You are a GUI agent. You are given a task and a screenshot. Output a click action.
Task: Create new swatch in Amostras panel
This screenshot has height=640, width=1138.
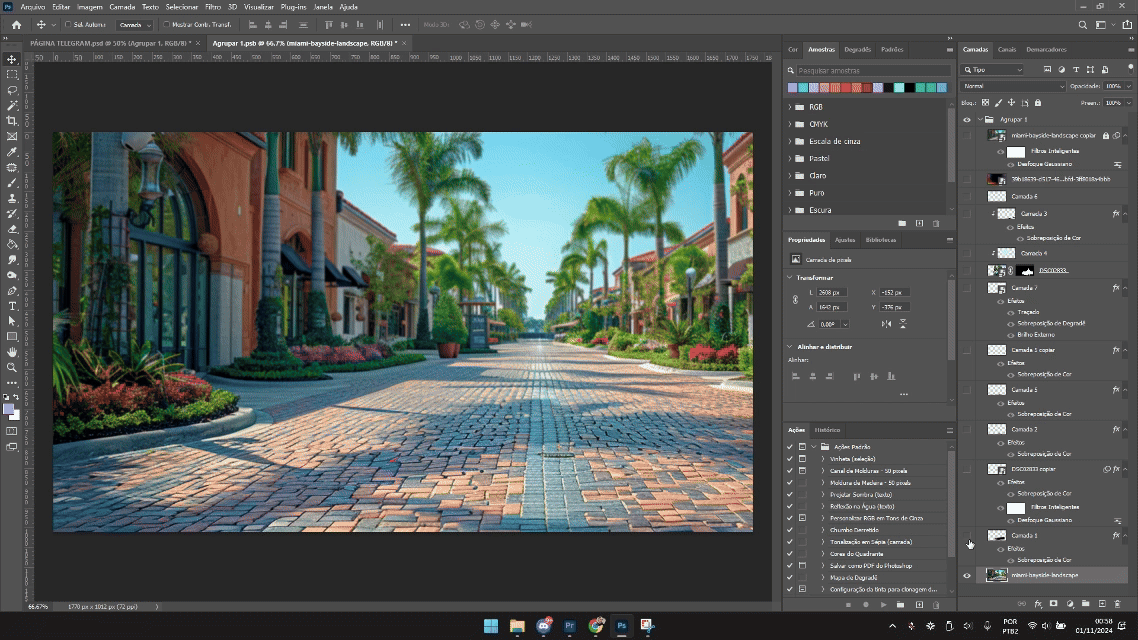[919, 223]
